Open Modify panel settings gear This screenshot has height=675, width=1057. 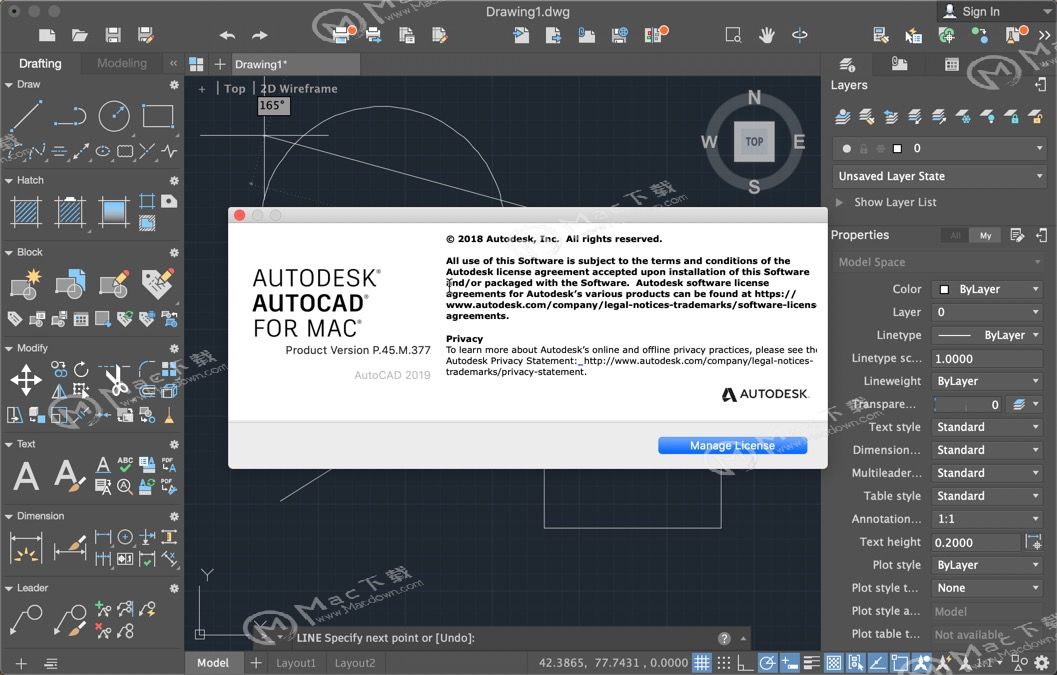click(x=174, y=349)
